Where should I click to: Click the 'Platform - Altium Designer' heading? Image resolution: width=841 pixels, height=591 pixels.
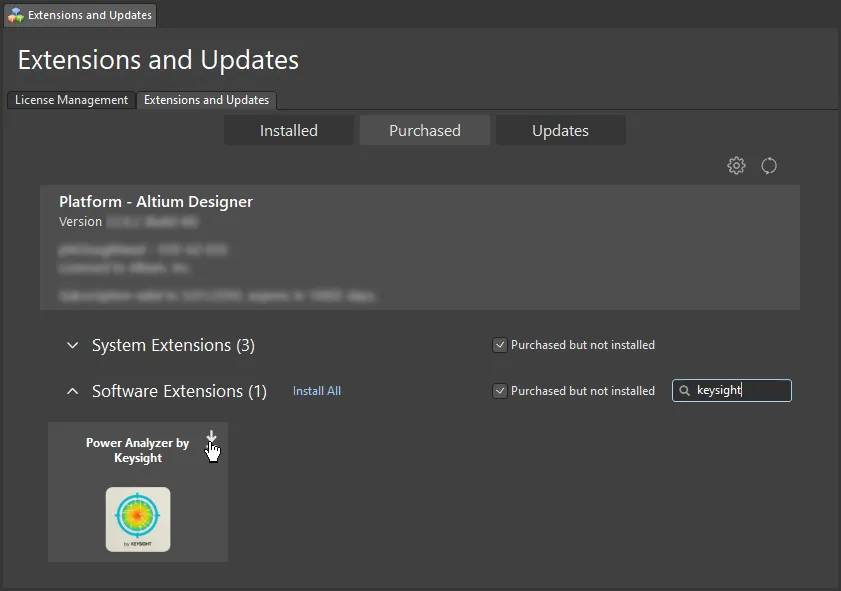point(156,202)
